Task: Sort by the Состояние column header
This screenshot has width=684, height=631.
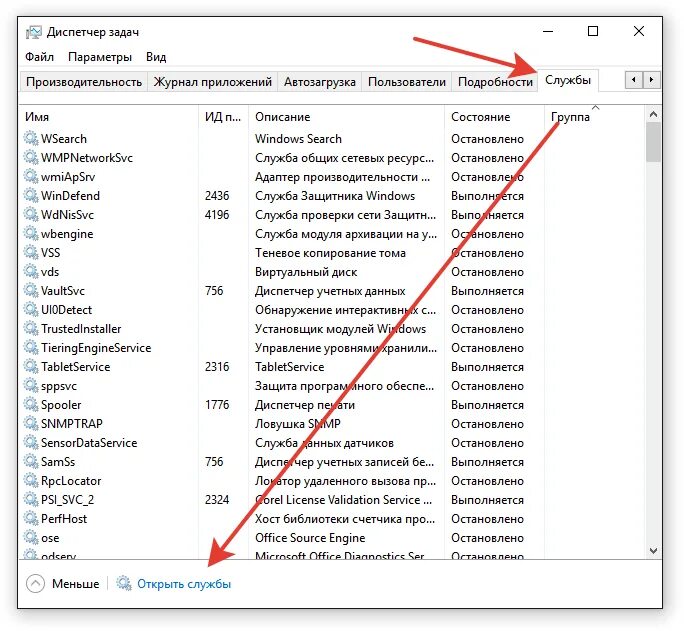Action: click(x=494, y=116)
